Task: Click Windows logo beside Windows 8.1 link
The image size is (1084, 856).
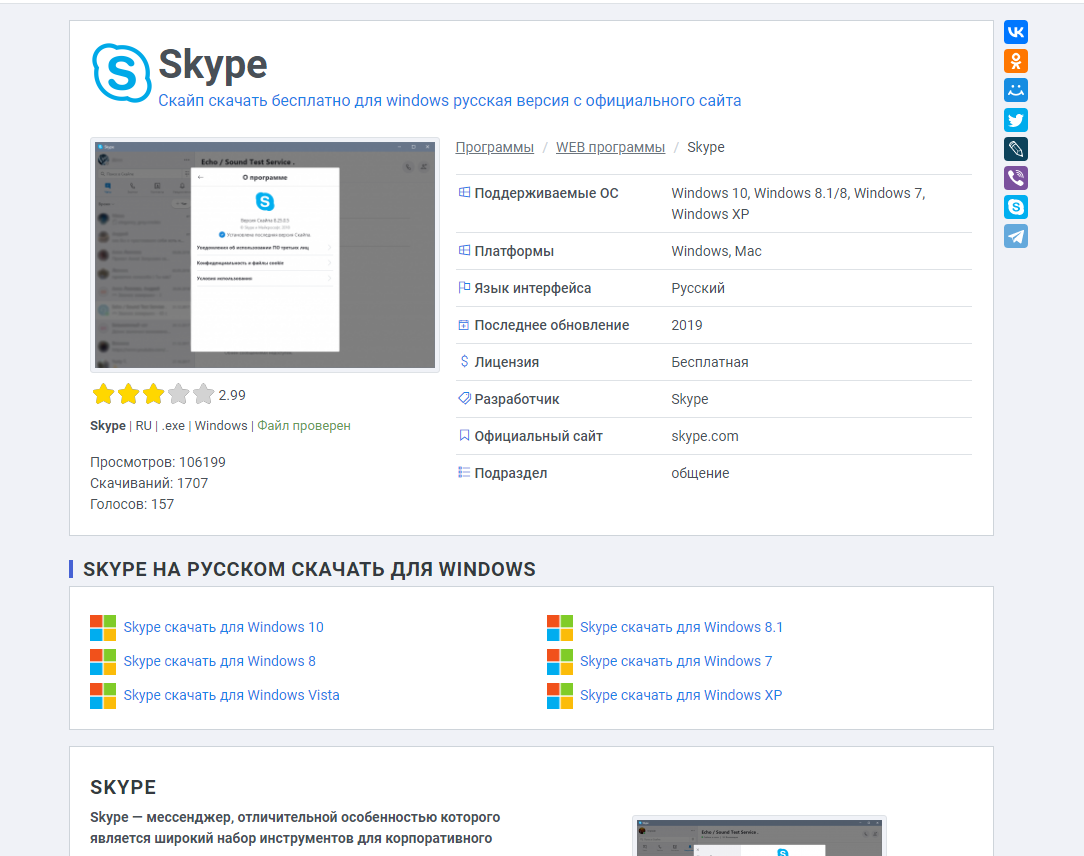Action: 560,628
